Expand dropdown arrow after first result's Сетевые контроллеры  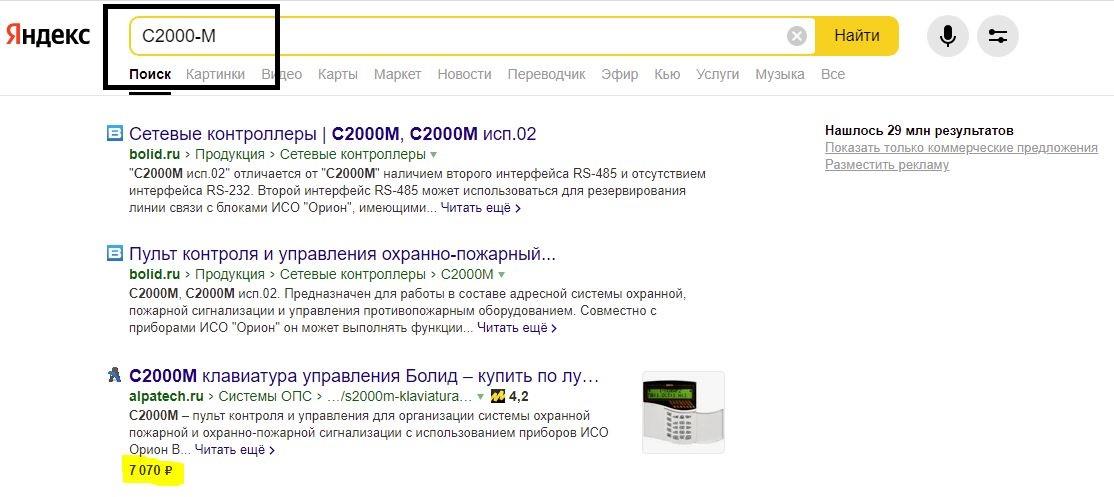(x=434, y=156)
